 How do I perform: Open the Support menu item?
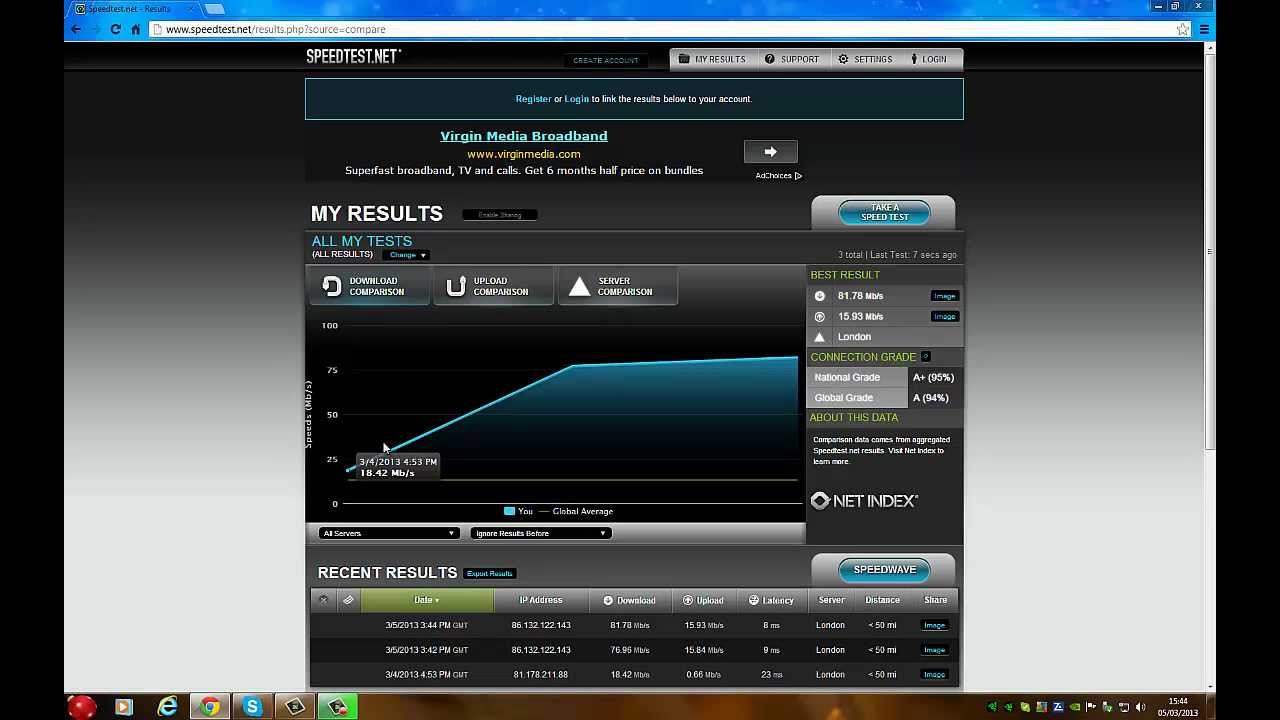click(792, 59)
